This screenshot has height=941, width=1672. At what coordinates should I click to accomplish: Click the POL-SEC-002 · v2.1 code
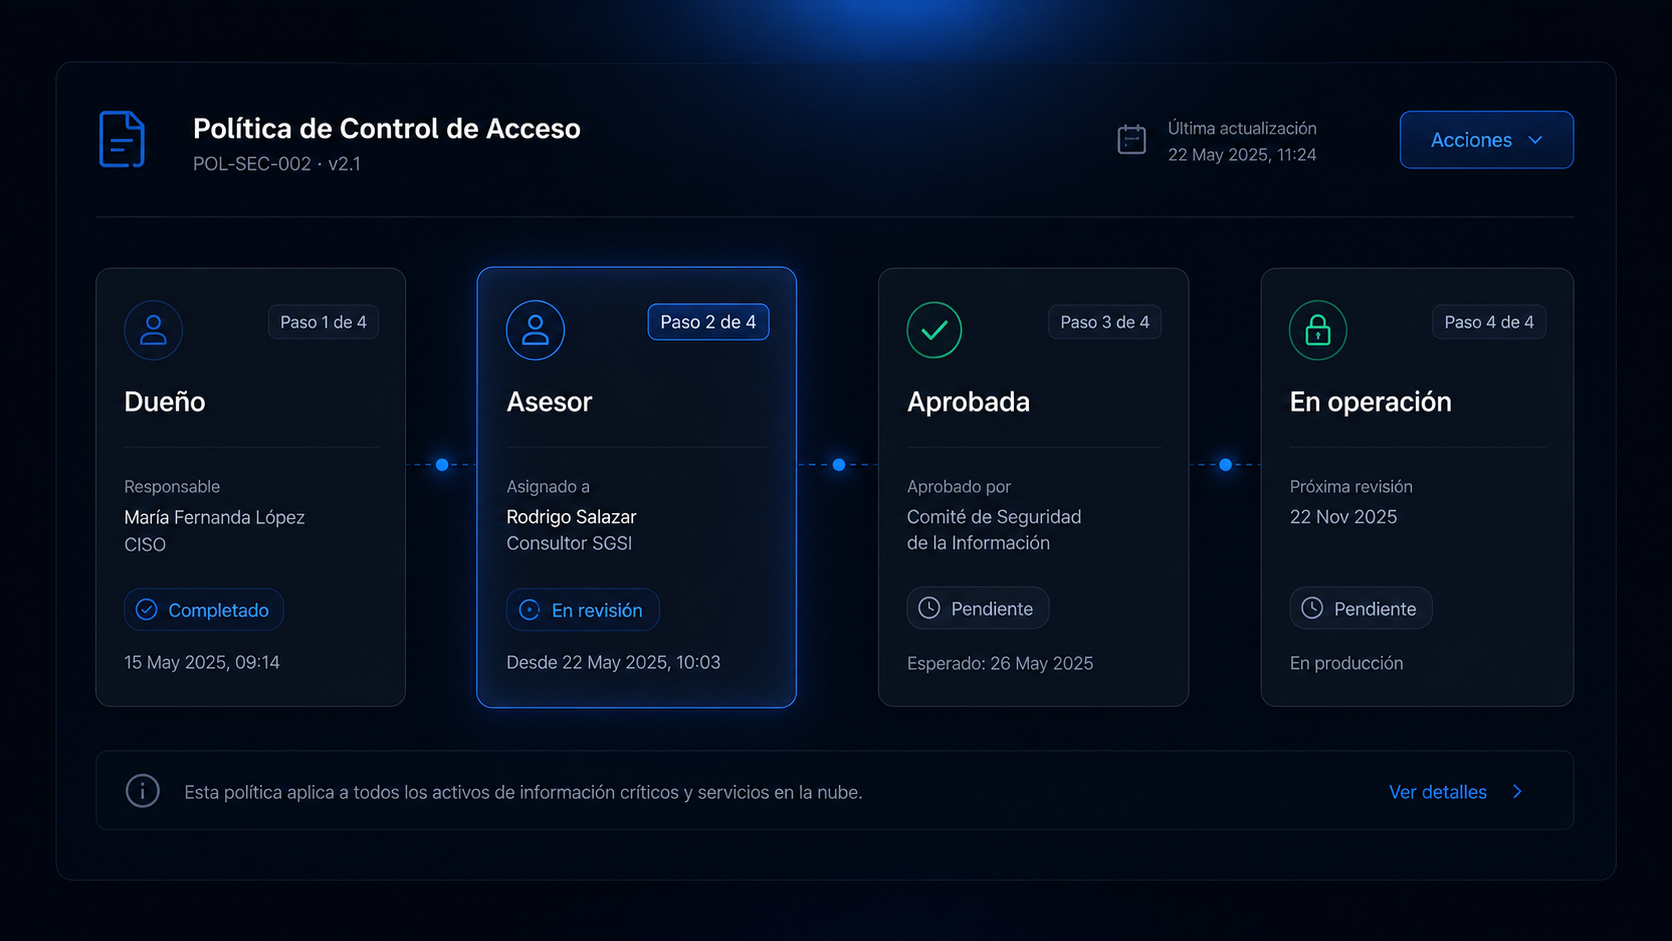coord(277,164)
